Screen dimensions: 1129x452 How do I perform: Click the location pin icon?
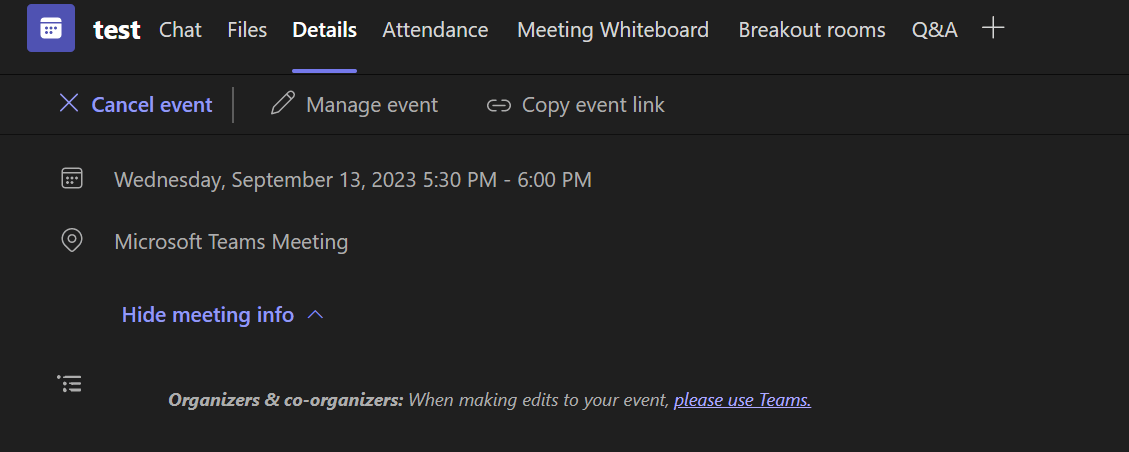[72, 241]
